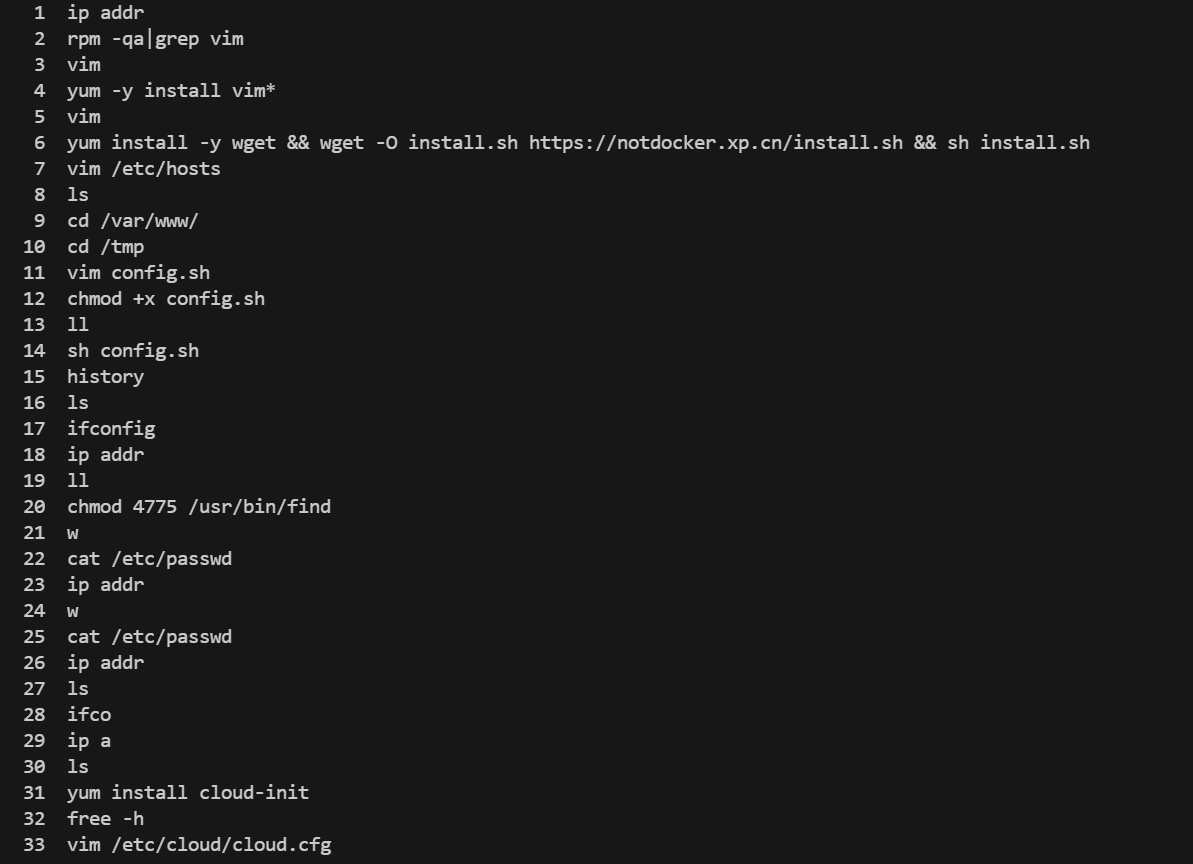Viewport: 1193px width, 864px height.
Task: Click the 'ifconfig' command text
Action: (x=111, y=429)
